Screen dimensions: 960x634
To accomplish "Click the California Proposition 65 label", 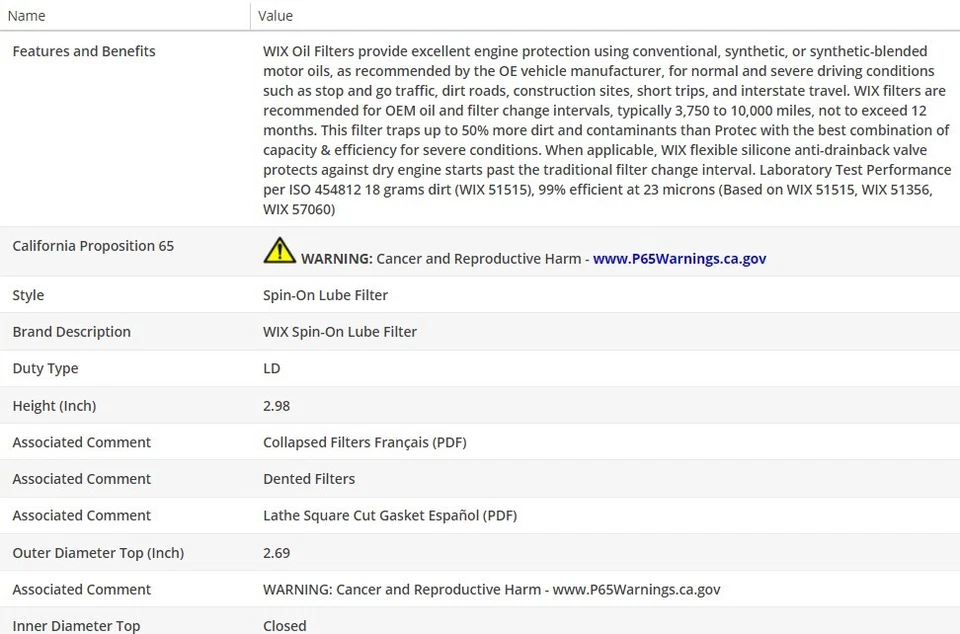I will 93,246.
